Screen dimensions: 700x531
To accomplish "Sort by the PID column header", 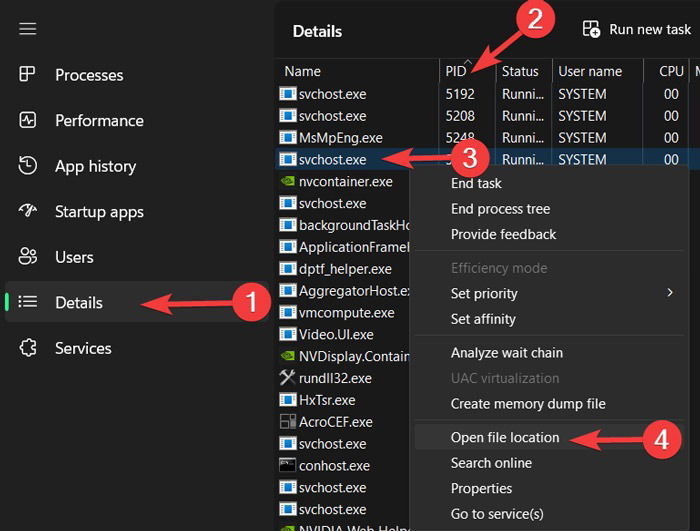I will [x=456, y=71].
